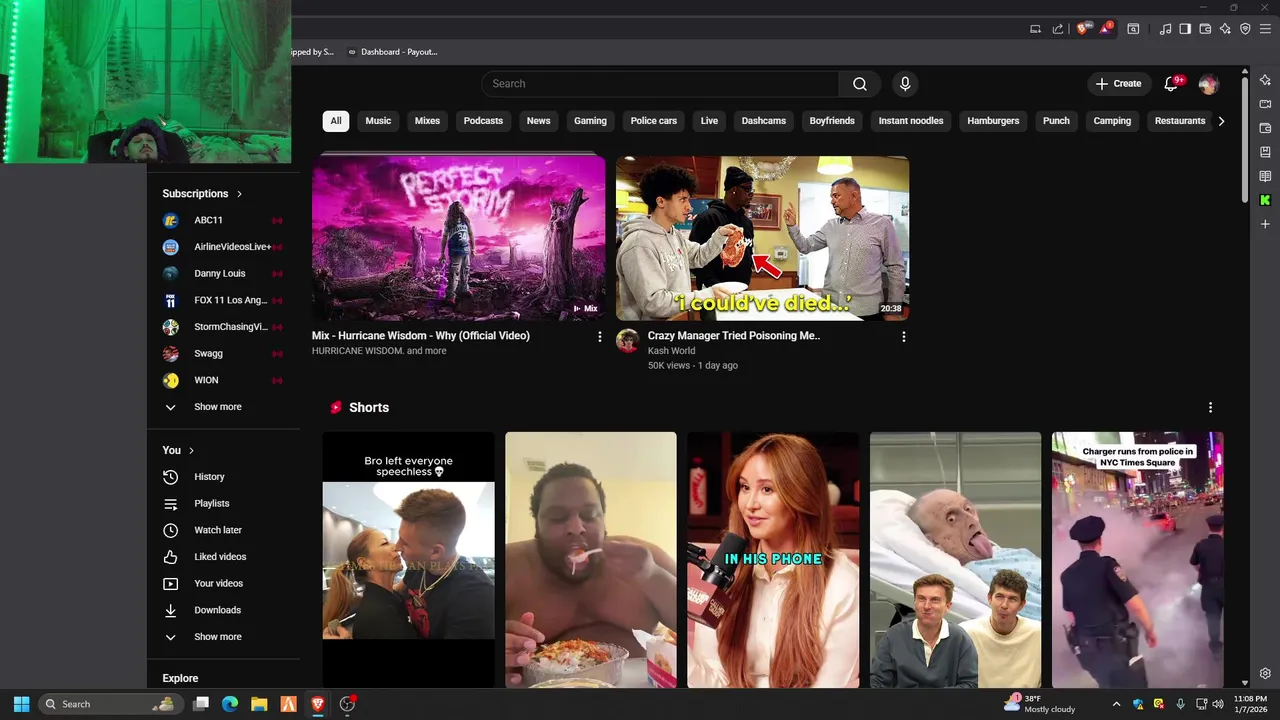Select the Police cars filter chip

point(654,121)
